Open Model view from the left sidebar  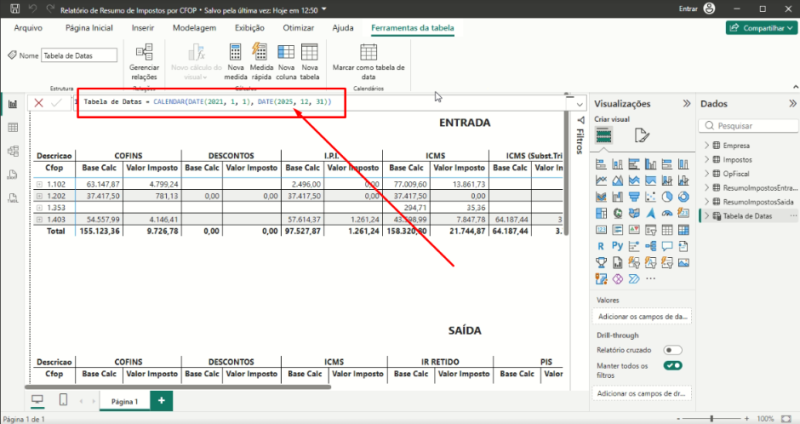[x=13, y=151]
